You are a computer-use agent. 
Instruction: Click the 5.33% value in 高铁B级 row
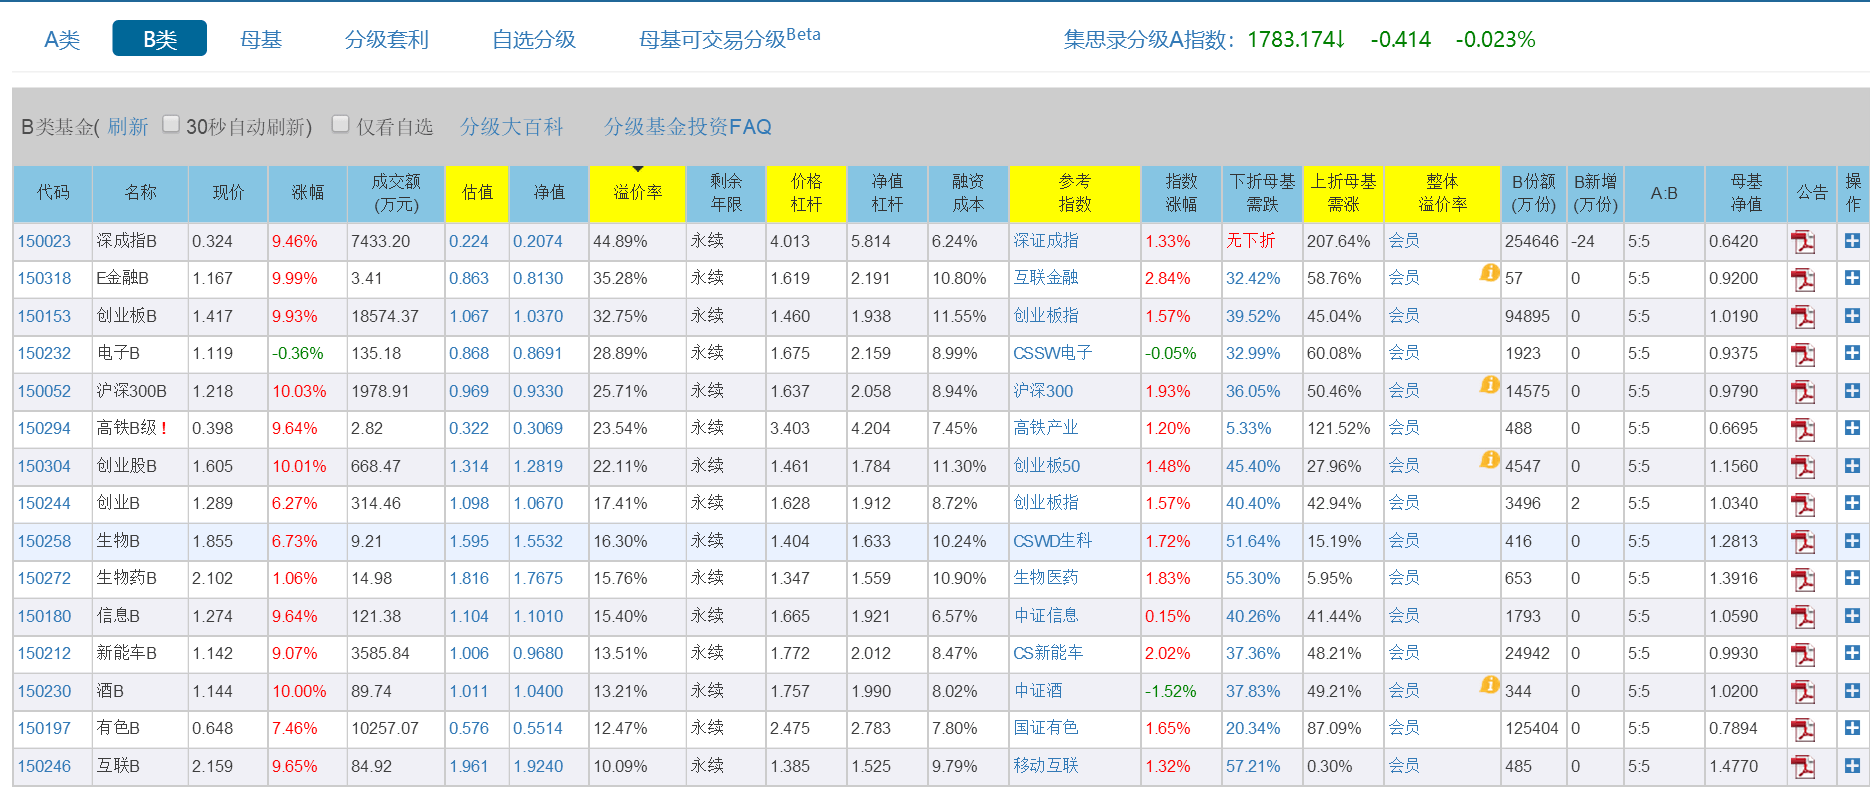tap(1249, 428)
